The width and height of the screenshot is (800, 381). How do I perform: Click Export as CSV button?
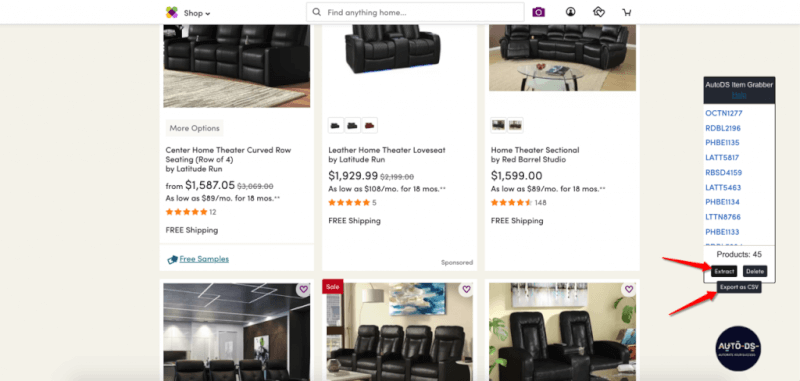pos(739,287)
